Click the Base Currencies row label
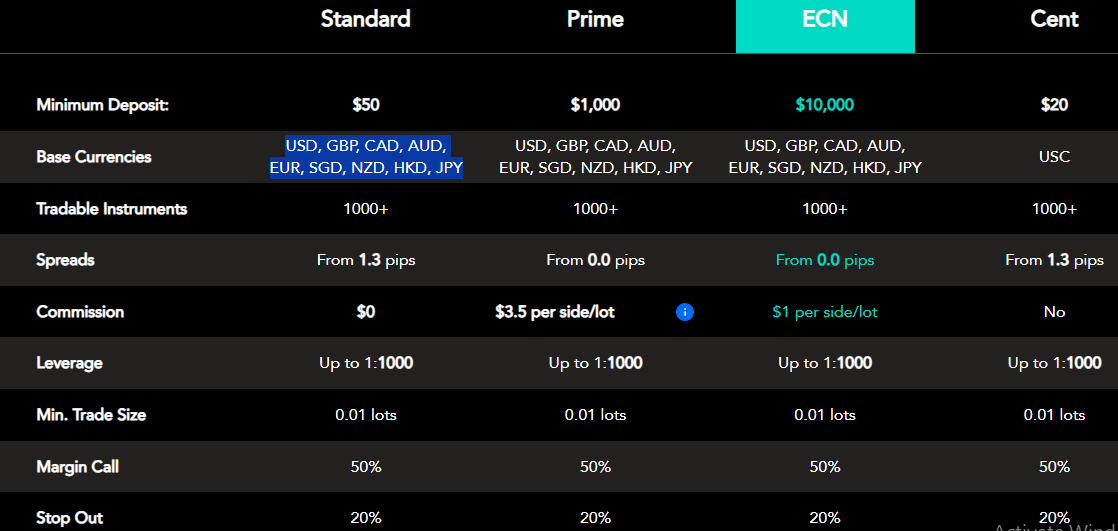This screenshot has width=1118, height=531. coord(94,157)
